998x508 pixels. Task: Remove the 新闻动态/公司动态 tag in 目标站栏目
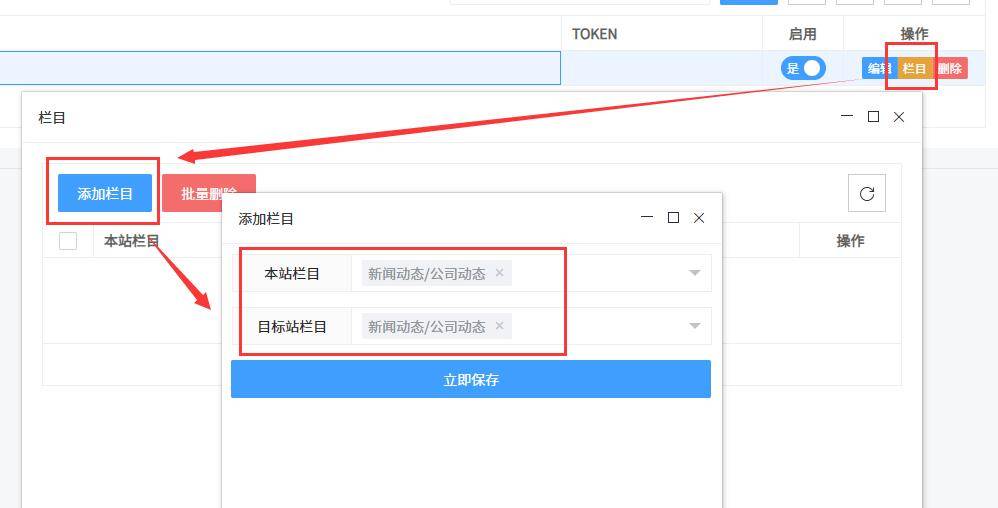coord(499,326)
